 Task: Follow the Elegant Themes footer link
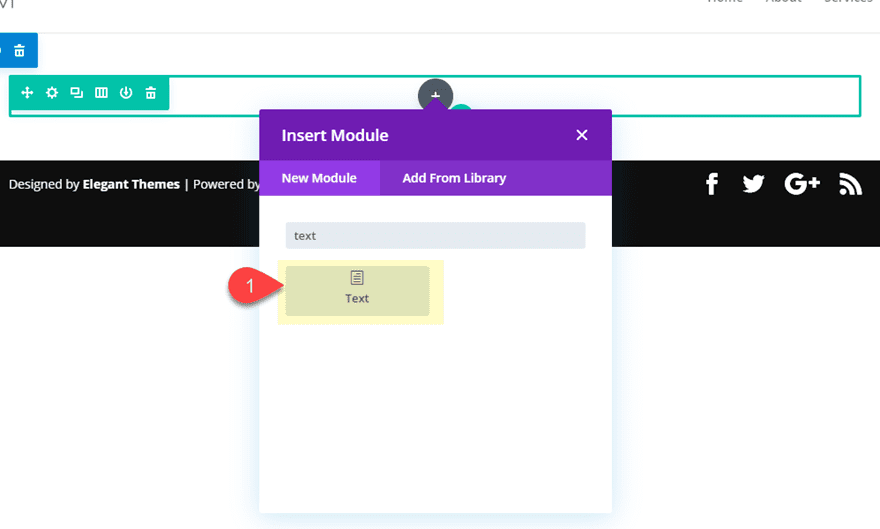coord(131,184)
